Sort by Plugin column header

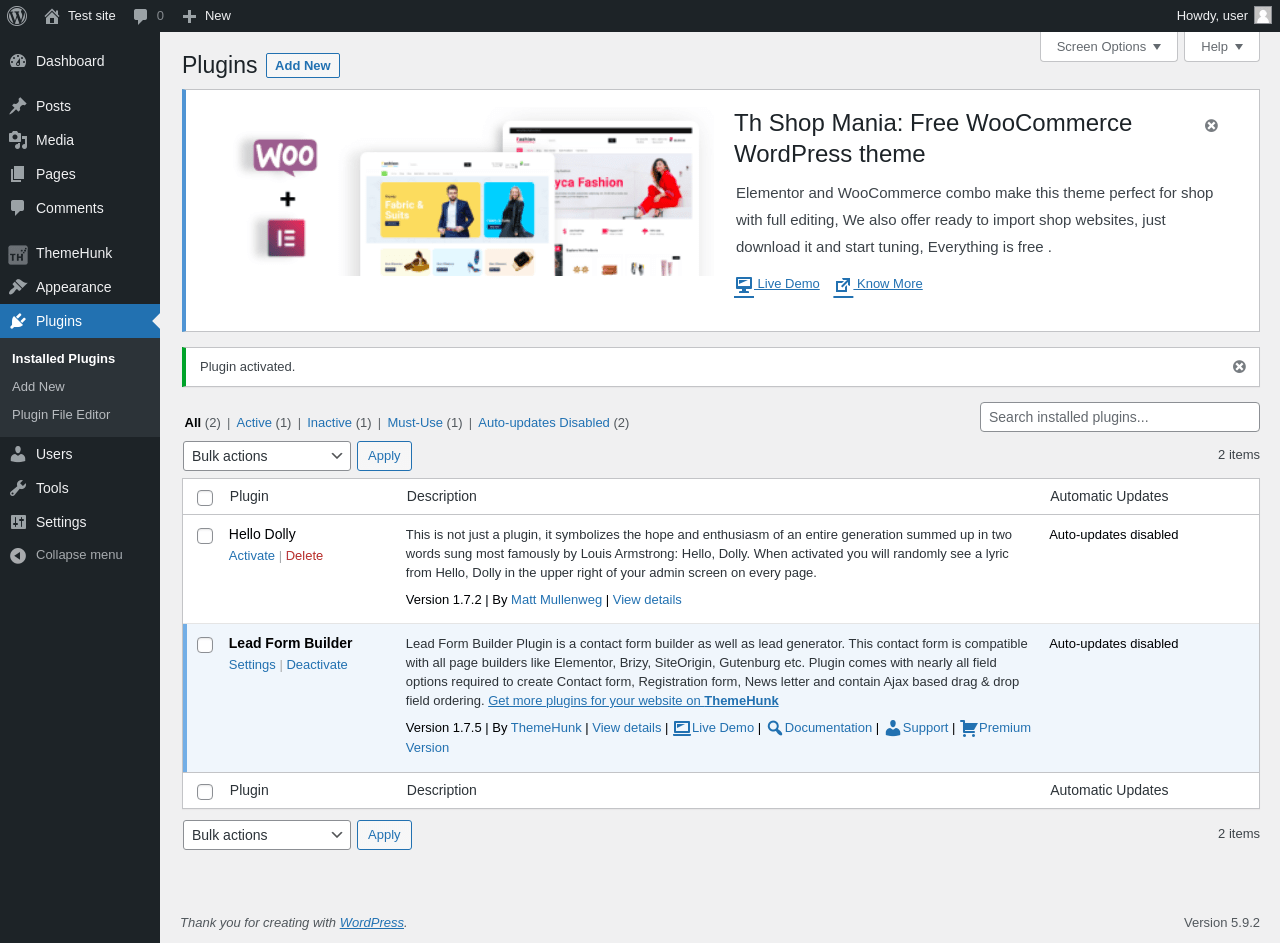[249, 496]
